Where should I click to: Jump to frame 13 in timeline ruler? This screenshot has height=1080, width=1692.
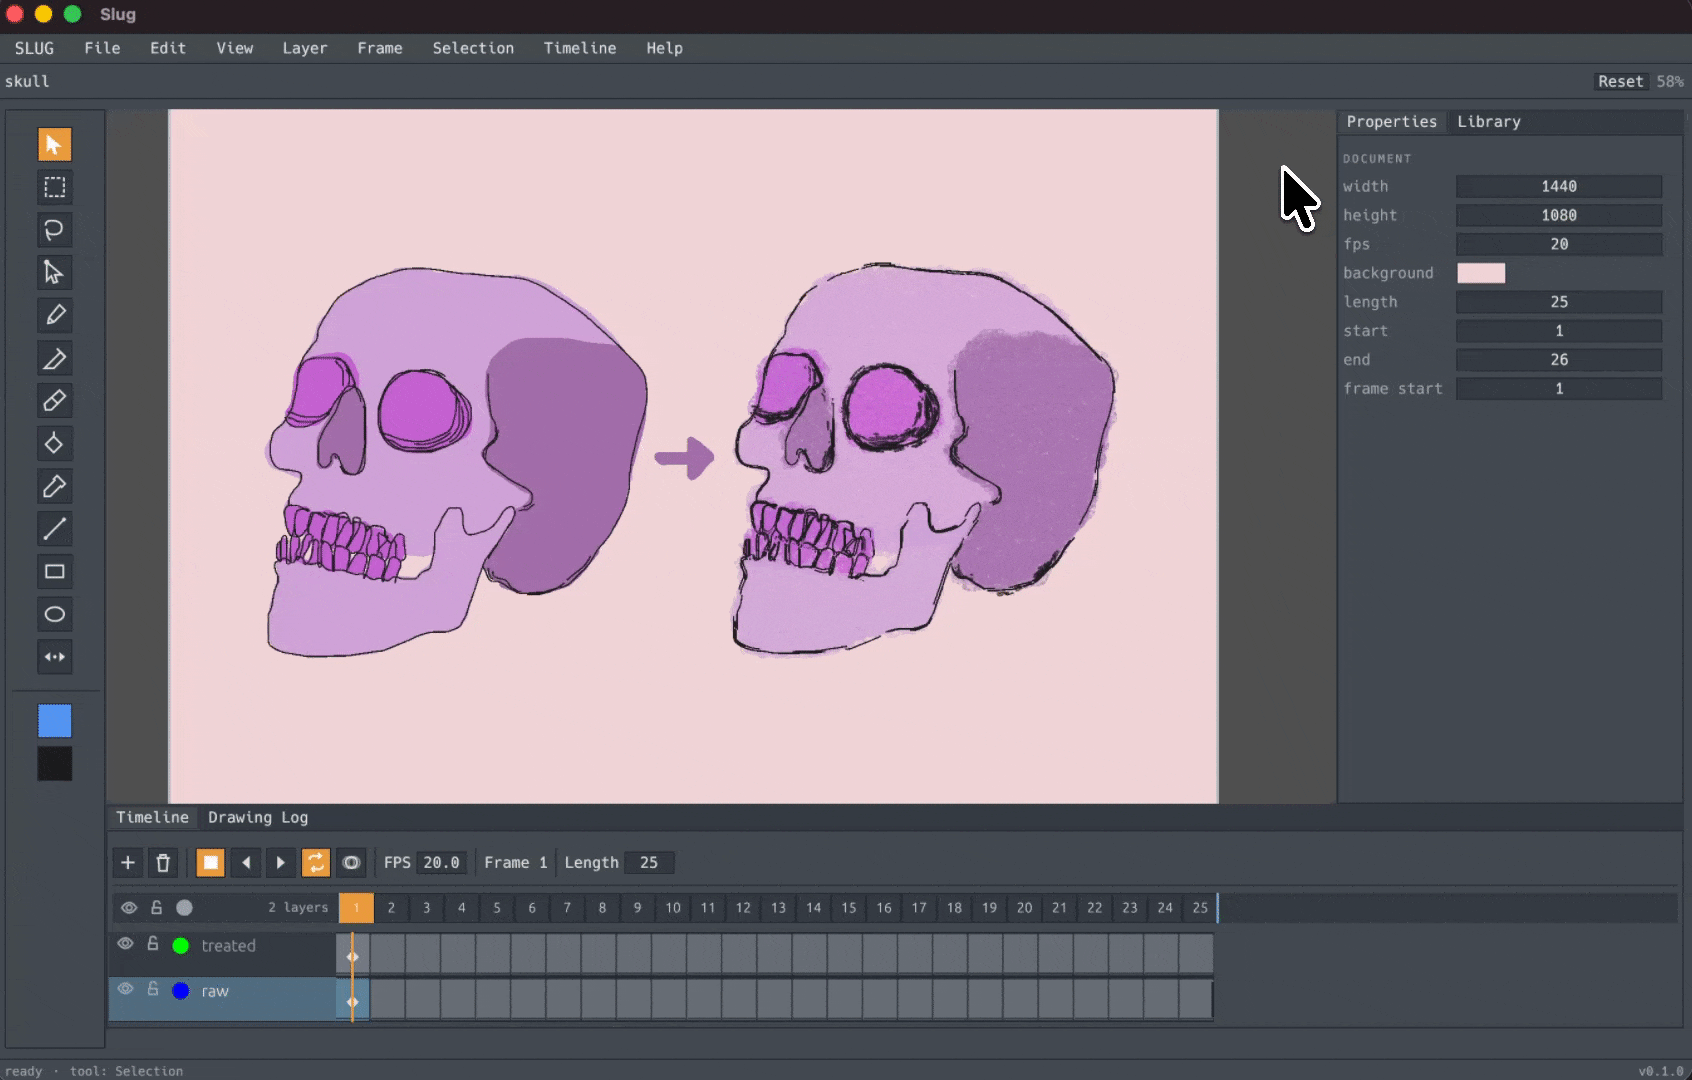coord(778,908)
